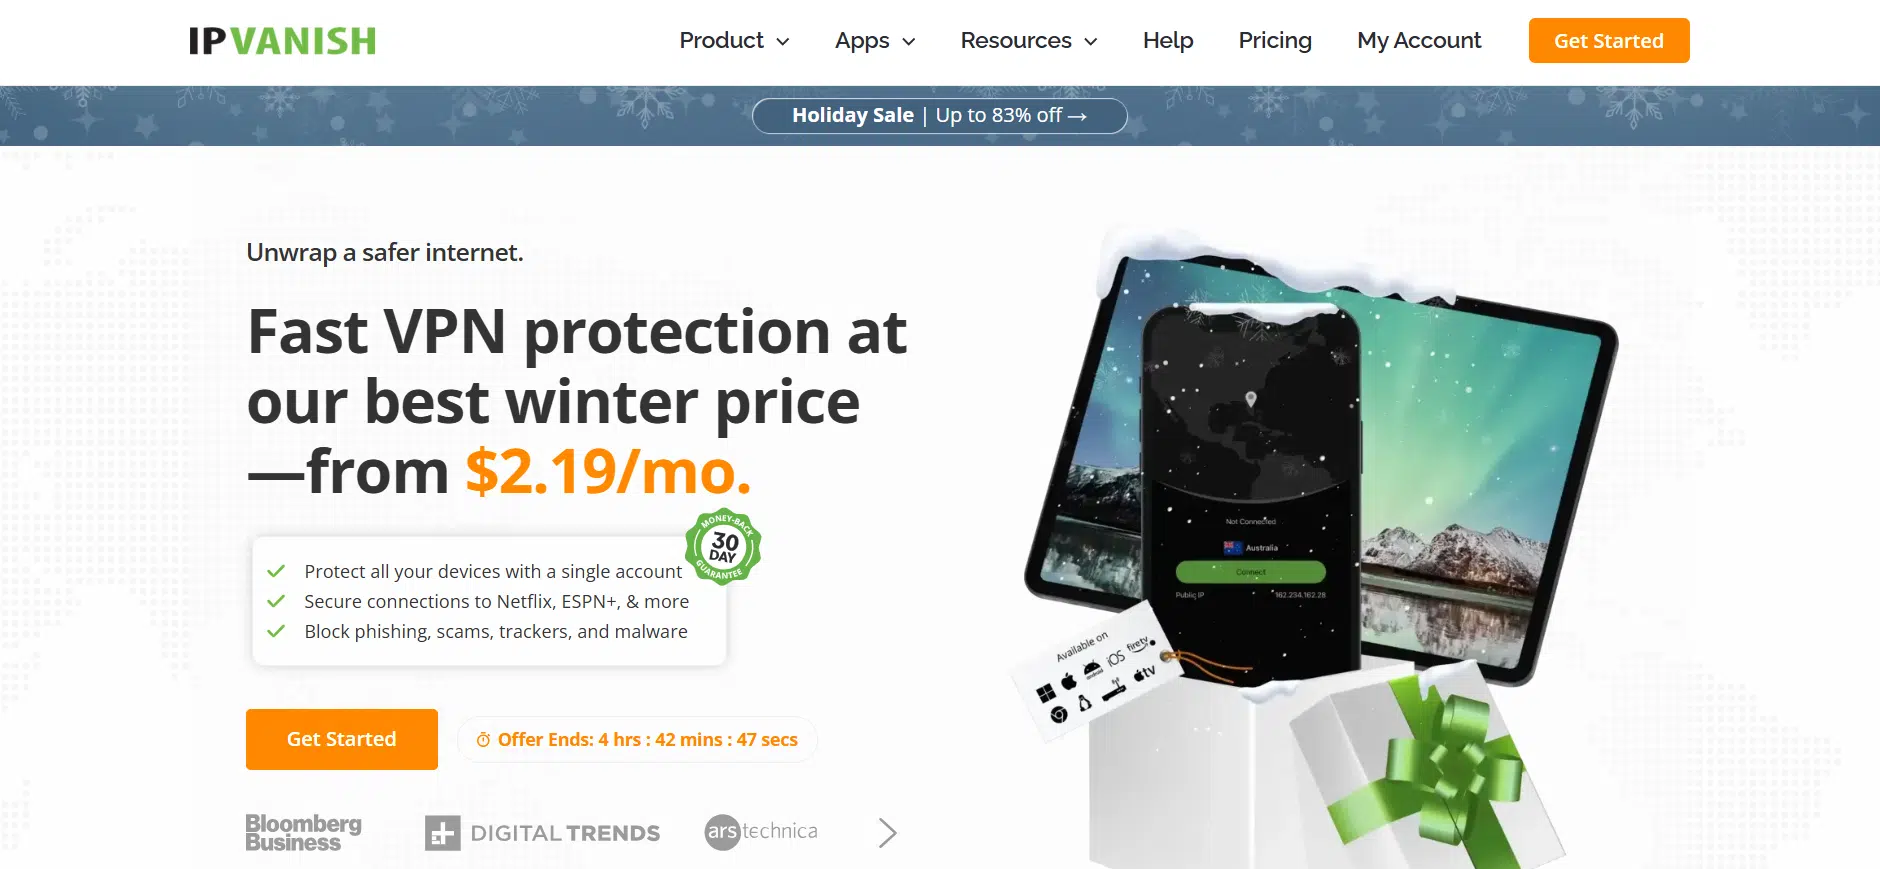Click the Australia flag on phone mockup
Image resolution: width=1880 pixels, height=869 pixels.
pyautogui.click(x=1232, y=547)
